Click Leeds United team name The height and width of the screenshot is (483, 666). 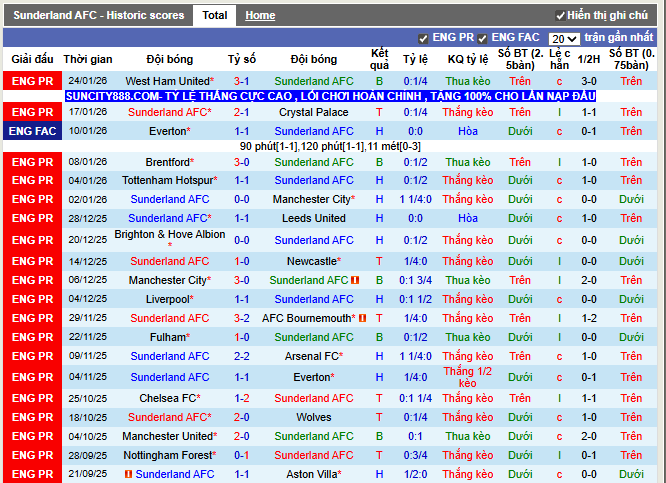click(313, 218)
